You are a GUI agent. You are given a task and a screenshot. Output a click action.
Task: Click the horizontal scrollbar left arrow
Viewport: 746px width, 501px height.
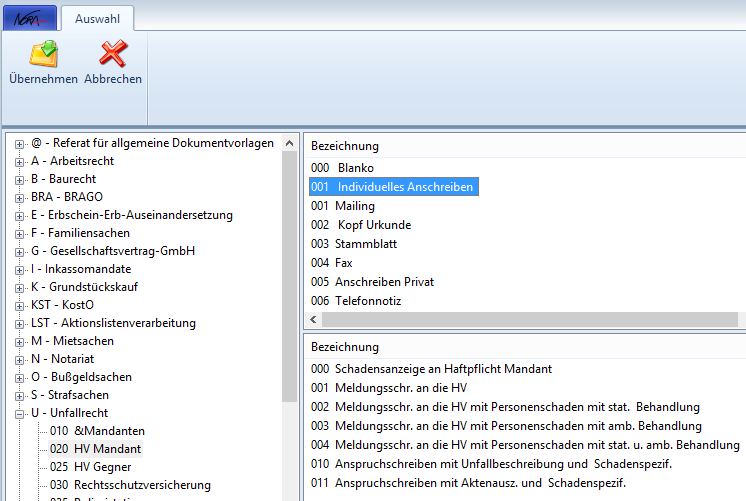(315, 319)
